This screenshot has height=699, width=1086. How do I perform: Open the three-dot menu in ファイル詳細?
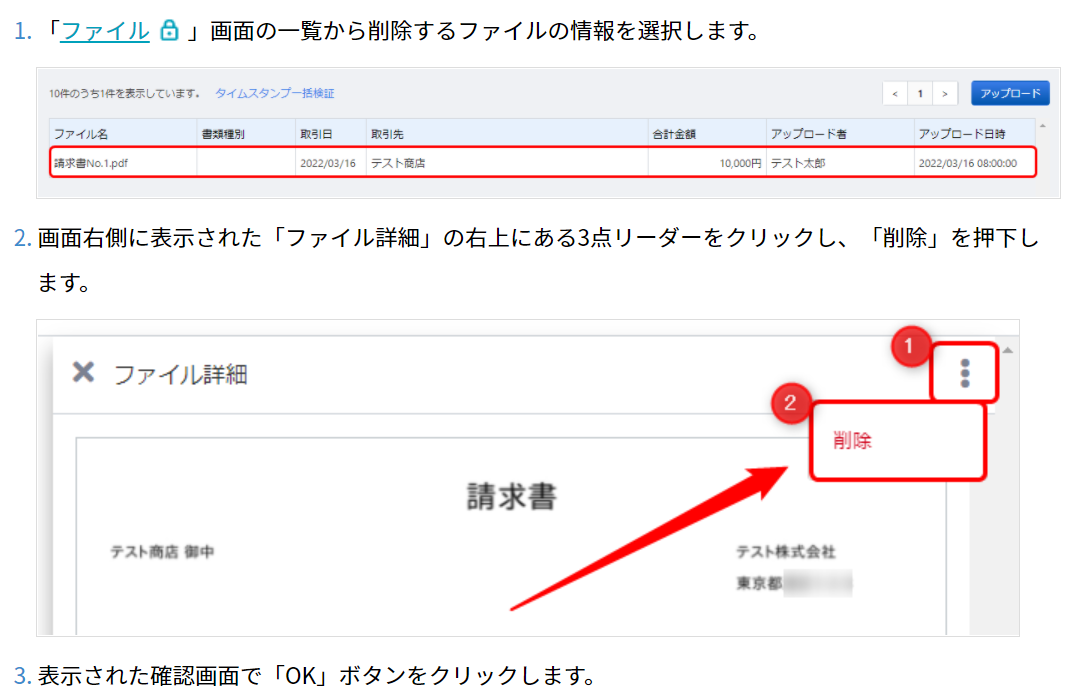pos(964,373)
